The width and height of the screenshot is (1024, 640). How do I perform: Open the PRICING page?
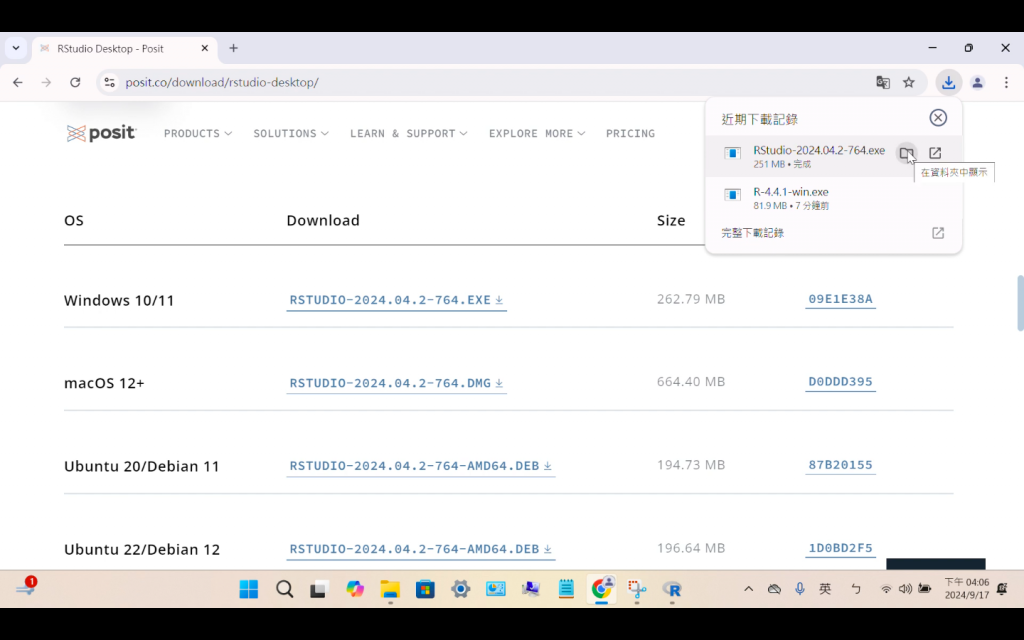[x=630, y=133]
